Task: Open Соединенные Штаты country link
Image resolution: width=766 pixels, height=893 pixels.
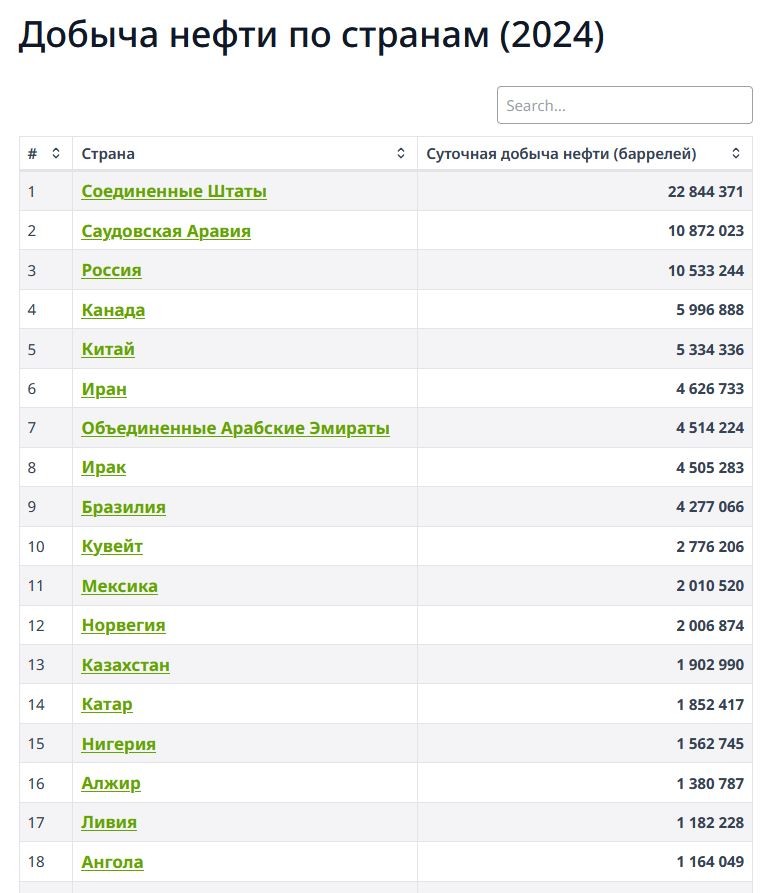Action: click(174, 191)
